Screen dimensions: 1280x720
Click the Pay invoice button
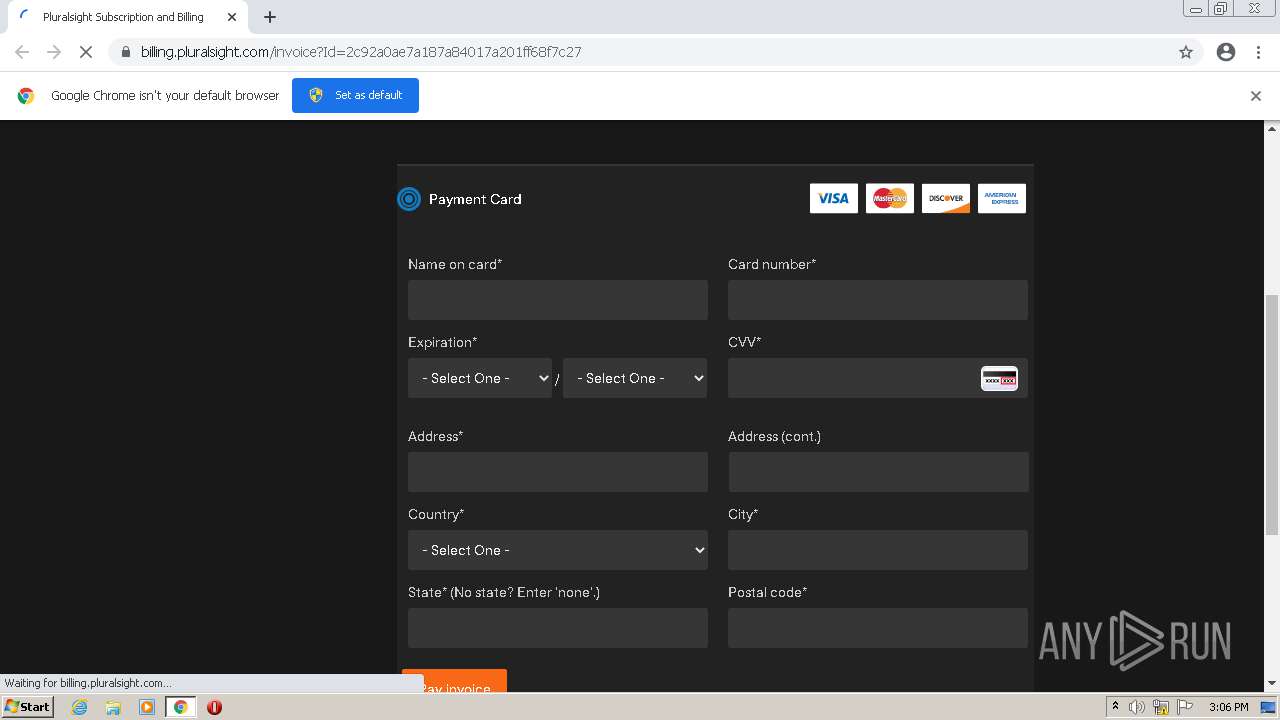[454, 681]
